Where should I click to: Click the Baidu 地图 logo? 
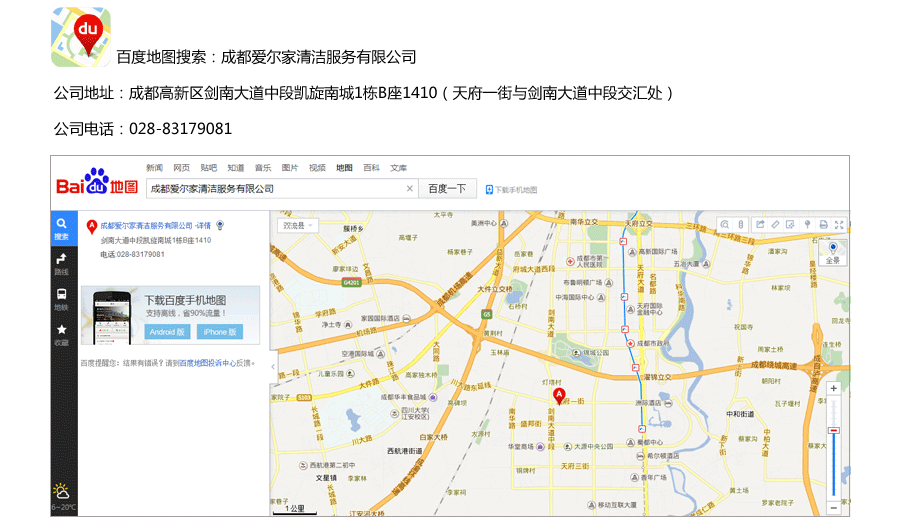pyautogui.click(x=97, y=182)
